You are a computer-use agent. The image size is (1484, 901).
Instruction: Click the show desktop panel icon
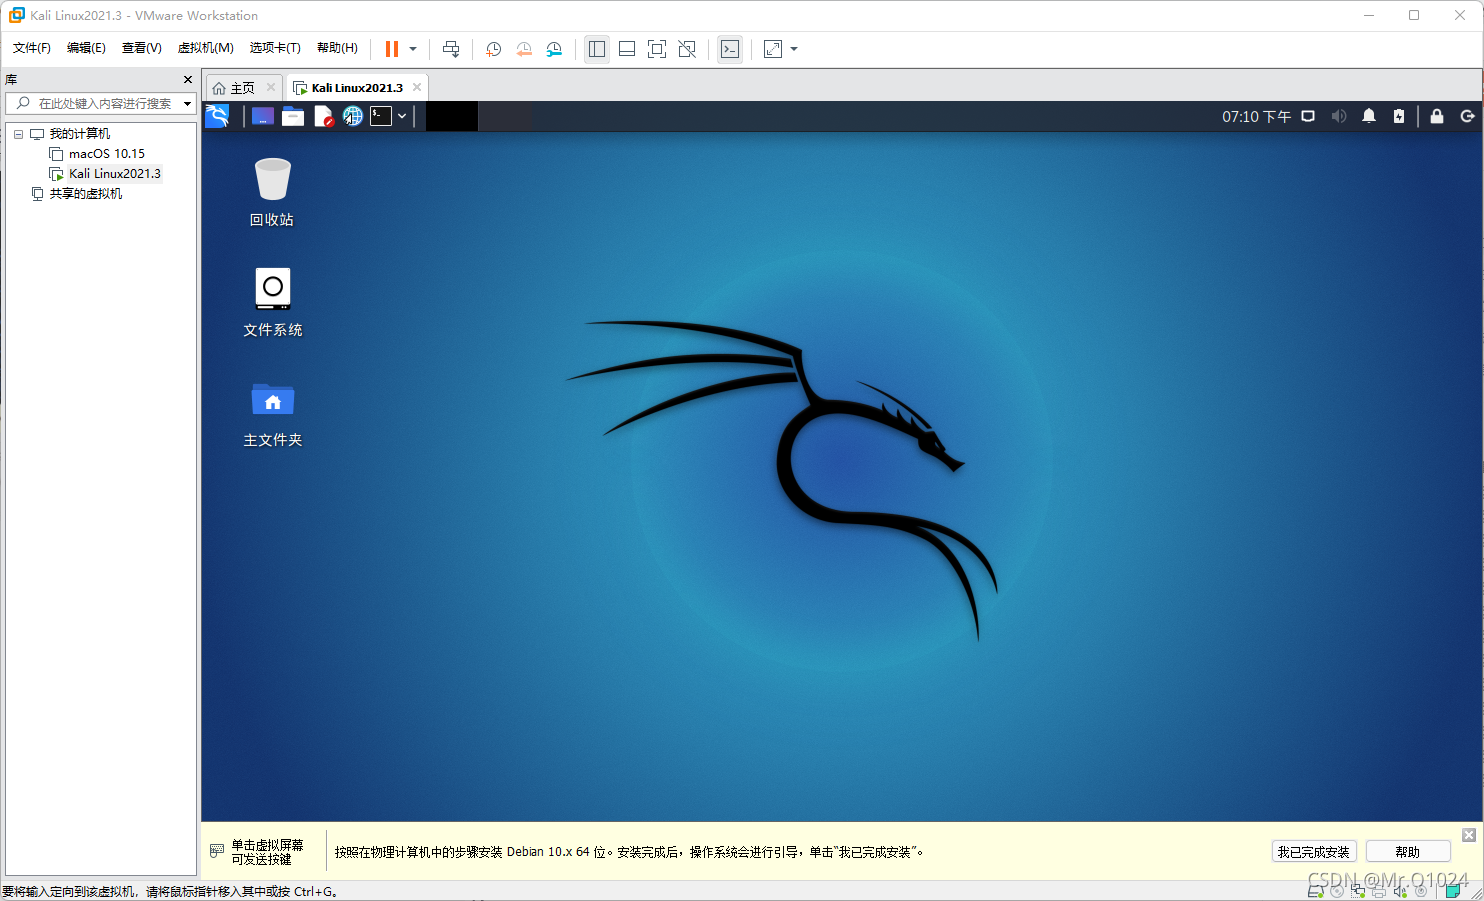tap(263, 116)
